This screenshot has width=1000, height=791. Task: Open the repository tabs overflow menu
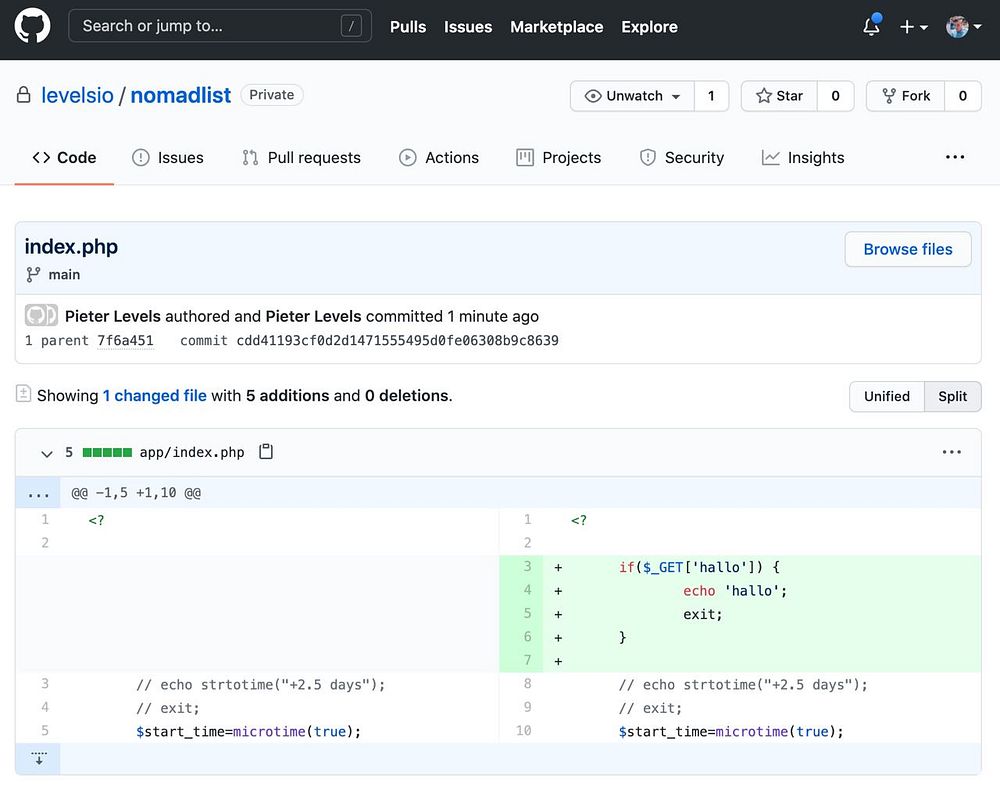pos(955,157)
